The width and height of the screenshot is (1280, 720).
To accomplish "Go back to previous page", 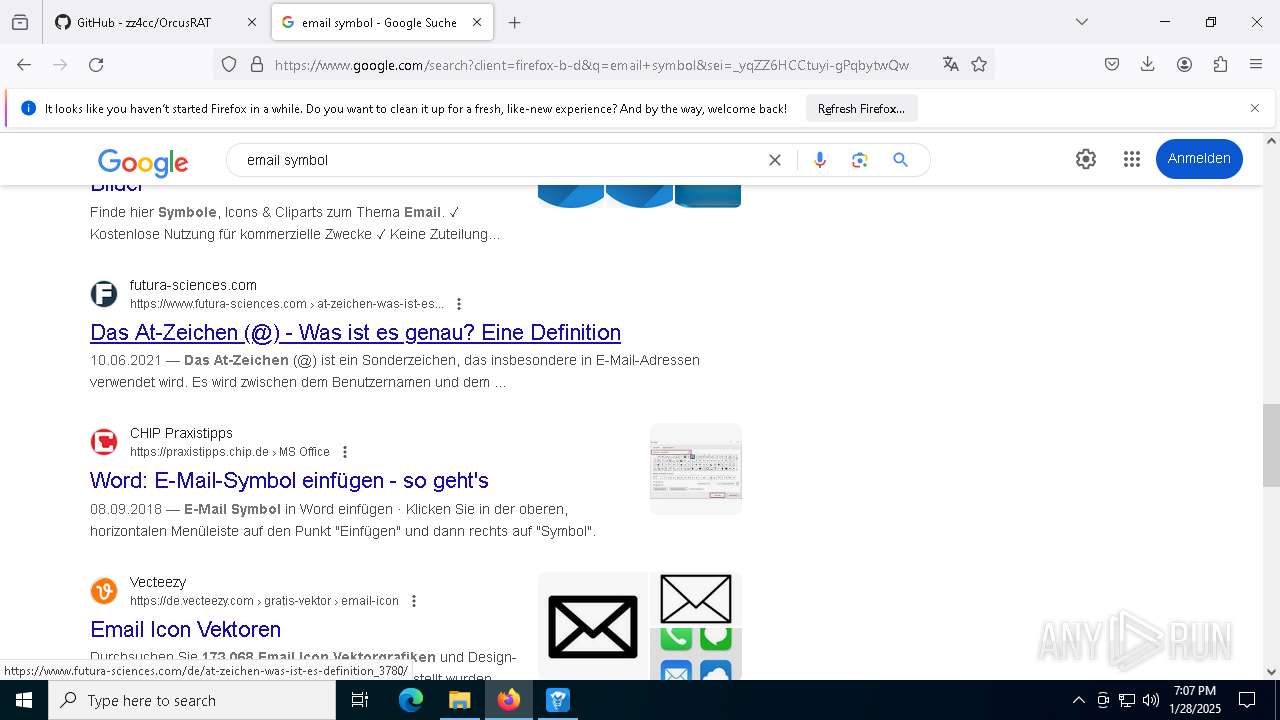I will pos(24,64).
